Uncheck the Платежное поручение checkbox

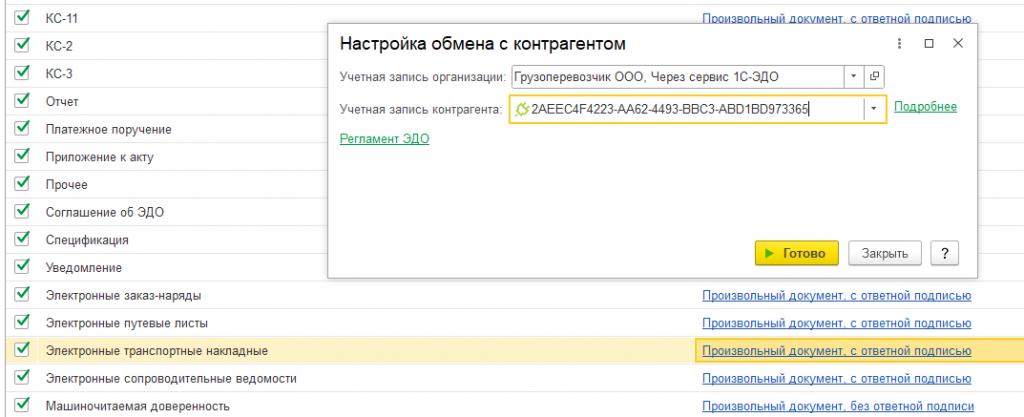coord(22,129)
